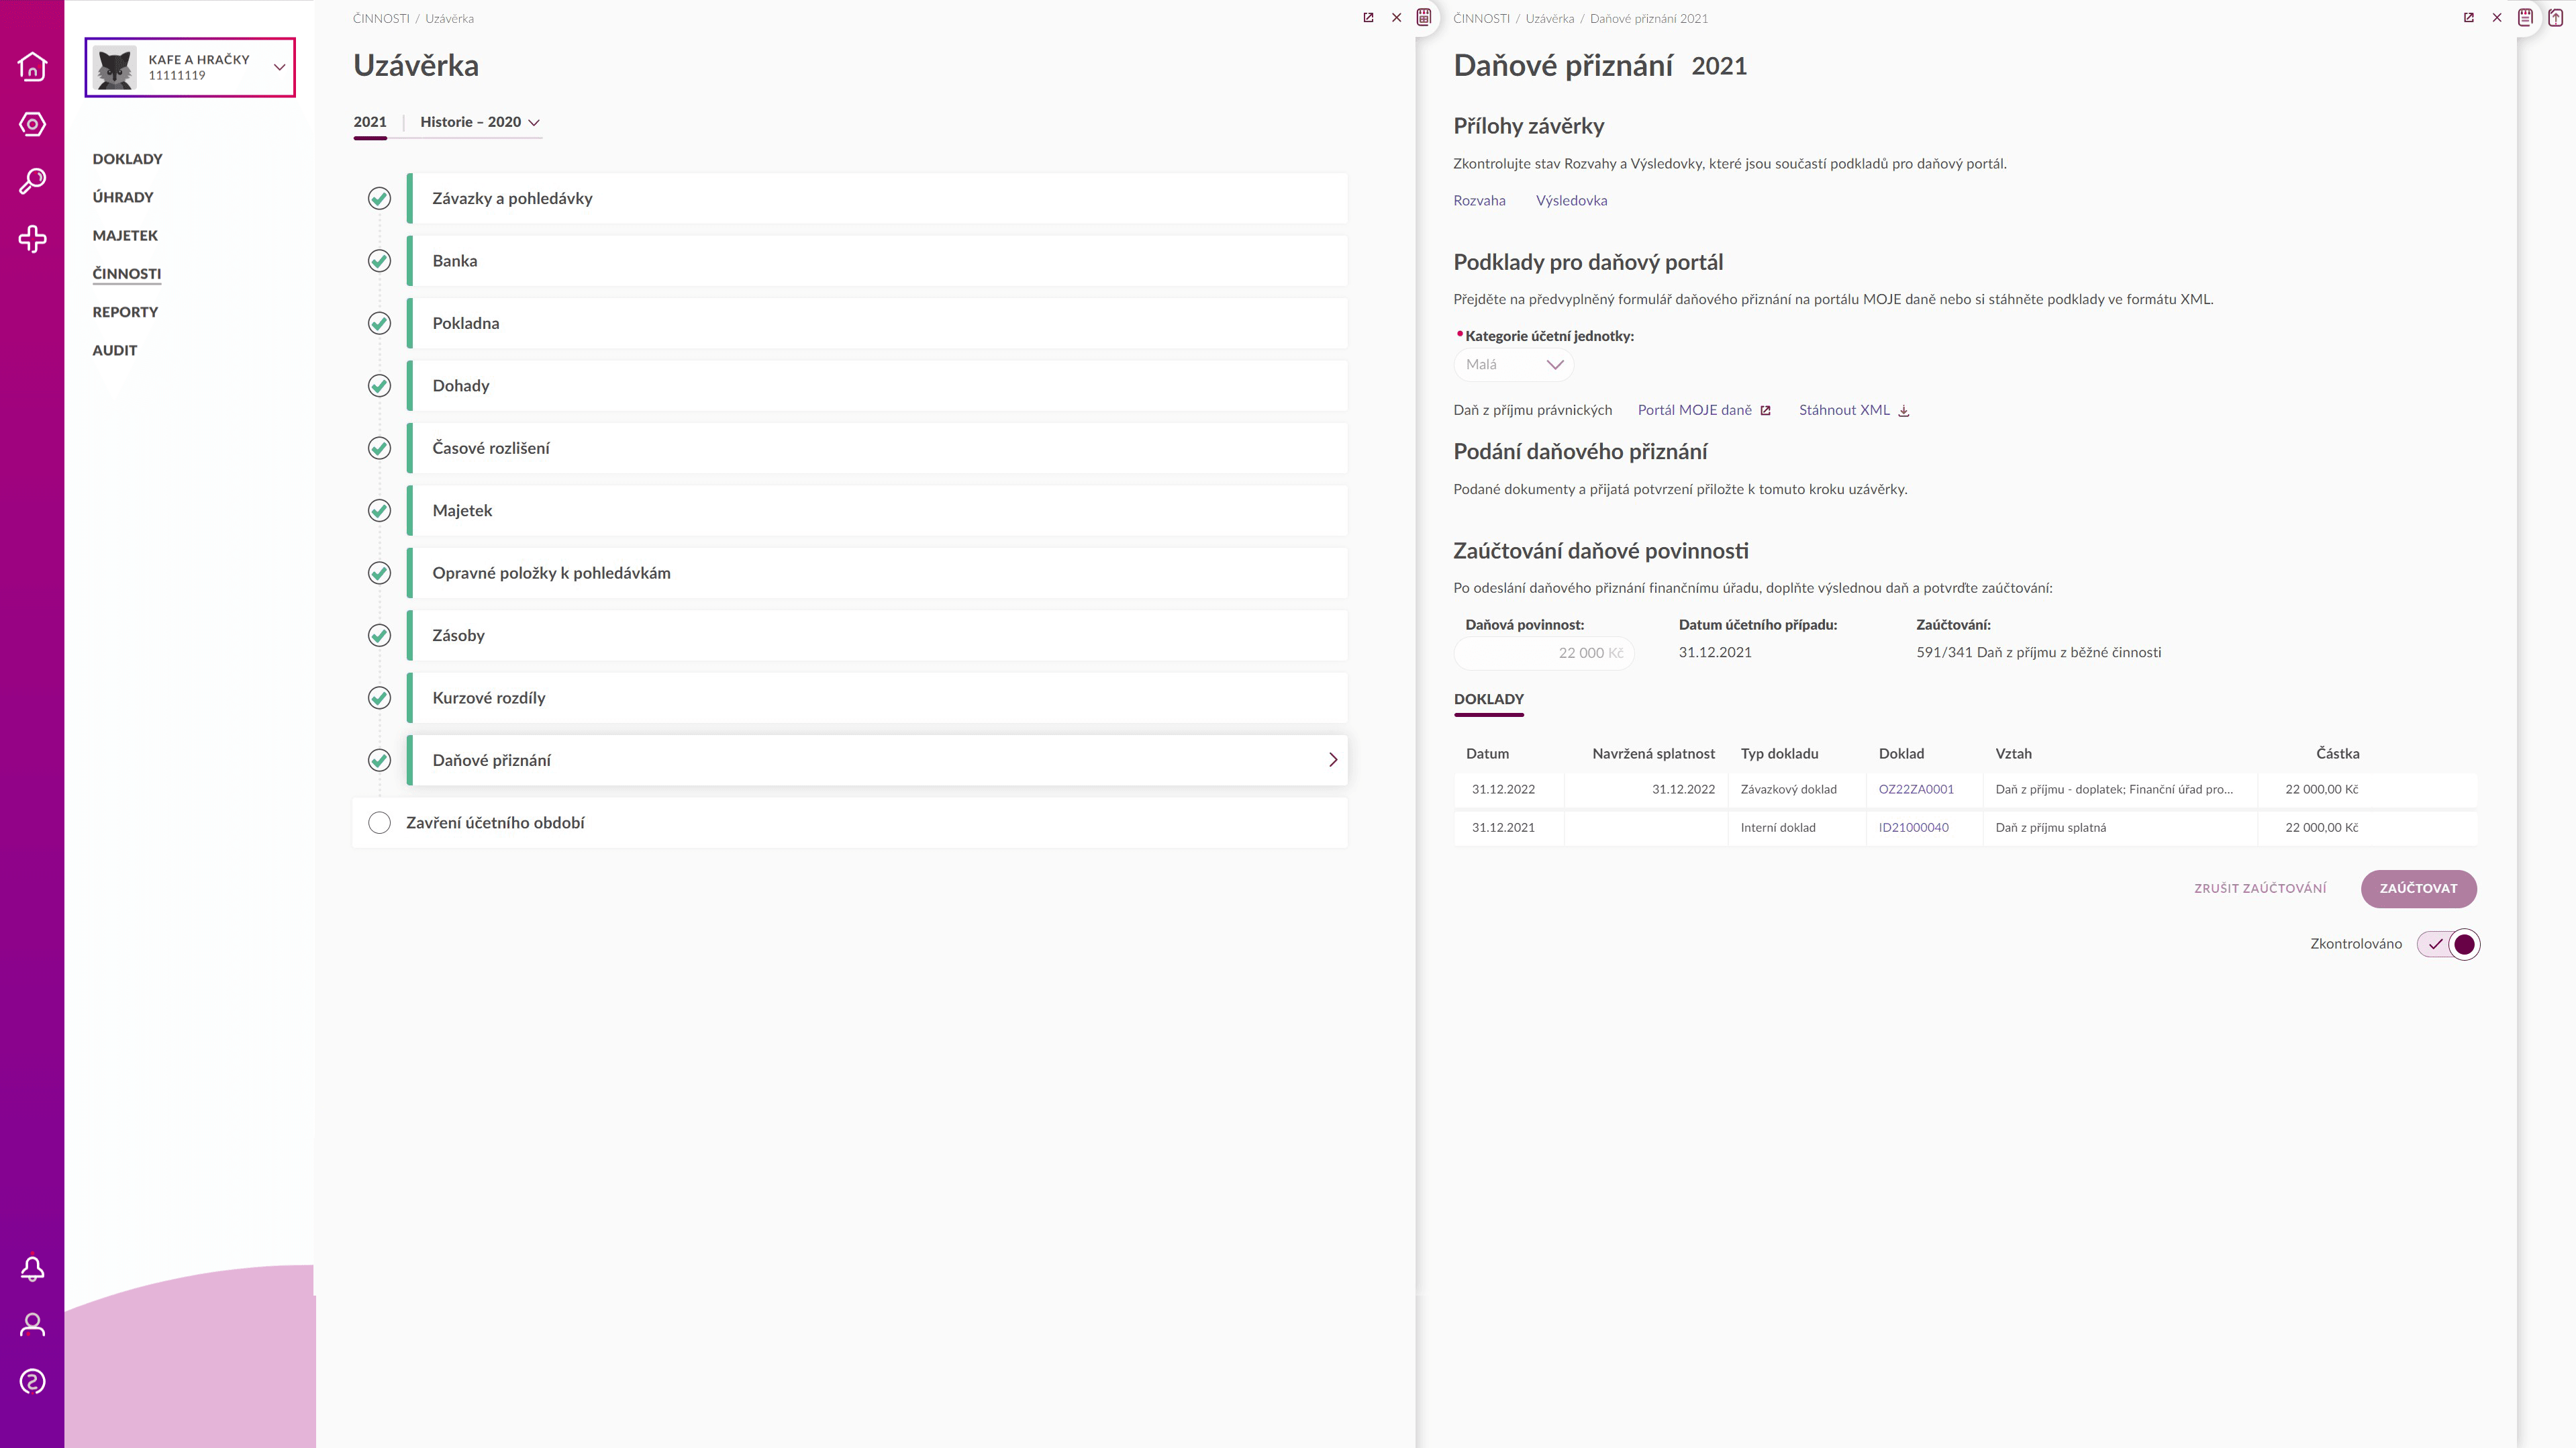Image resolution: width=2576 pixels, height=1448 pixels.
Task: Open the hexagon settings icon in sidebar
Action: pos(32,124)
